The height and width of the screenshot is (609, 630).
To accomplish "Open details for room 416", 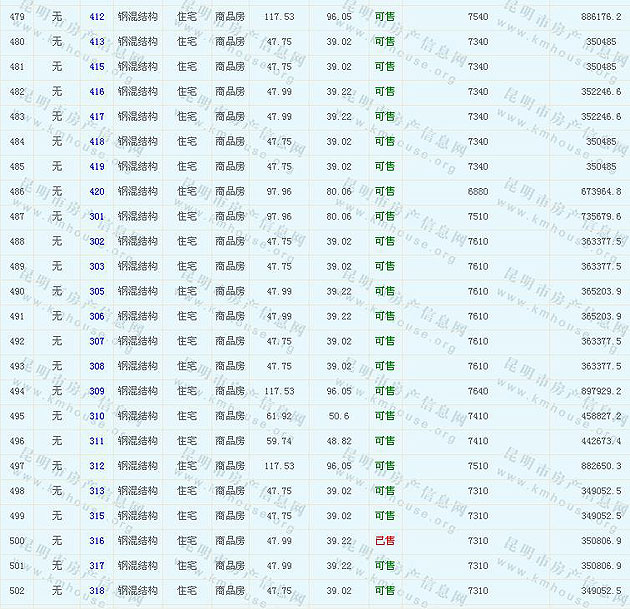I will (96, 92).
